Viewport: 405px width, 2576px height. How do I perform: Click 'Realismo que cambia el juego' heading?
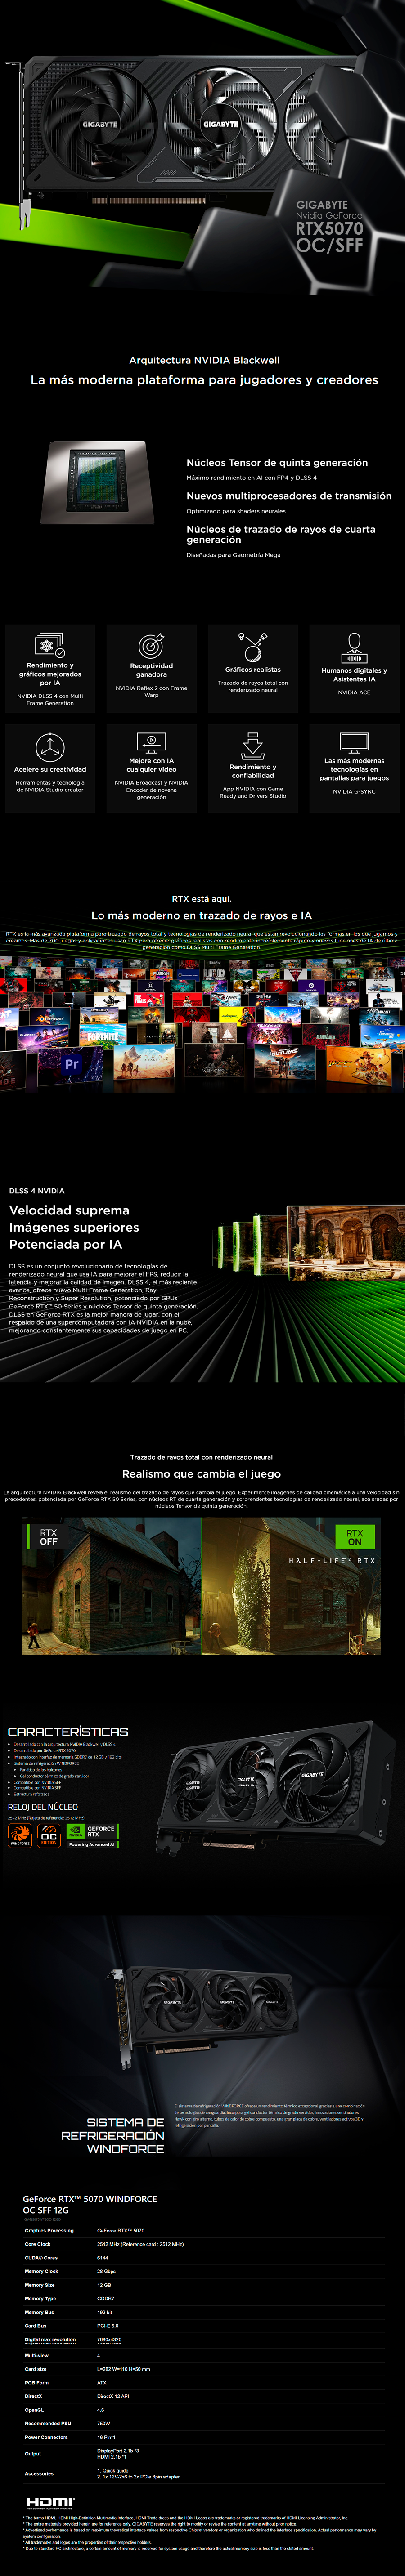click(x=201, y=1474)
